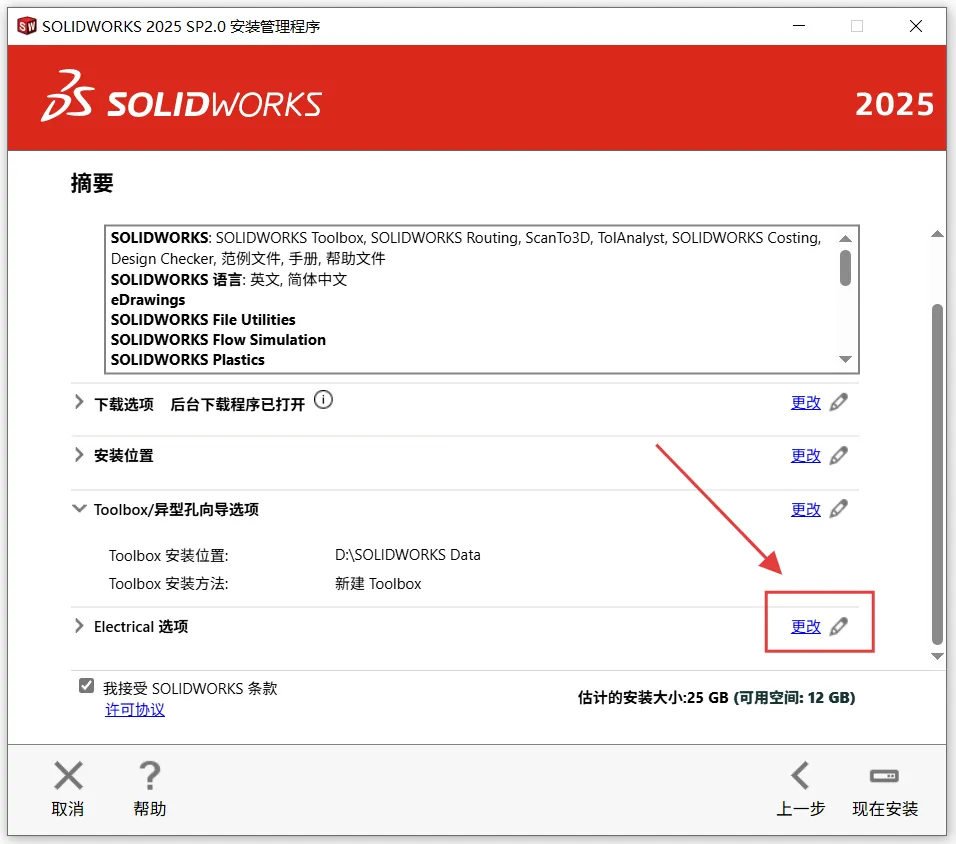The height and width of the screenshot is (844, 956).
Task: Click 更改 link for 安装位置
Action: (x=805, y=456)
